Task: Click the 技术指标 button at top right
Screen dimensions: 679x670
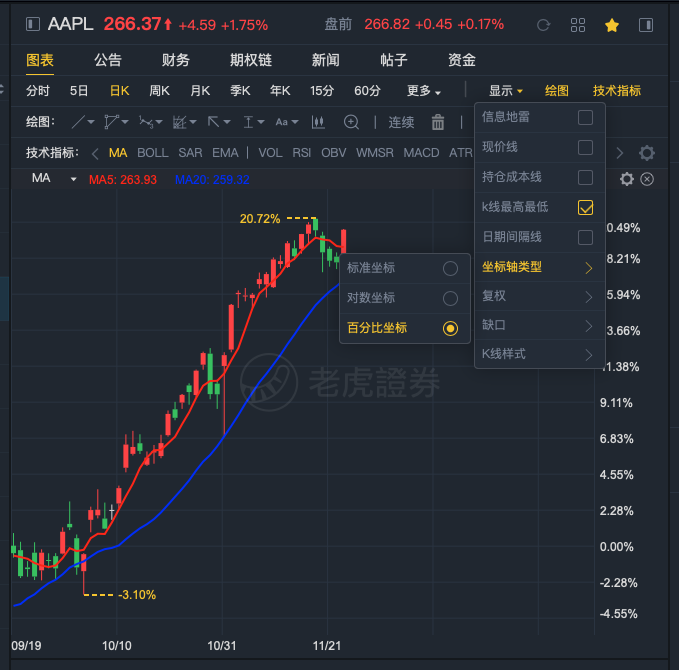Action: coord(617,91)
